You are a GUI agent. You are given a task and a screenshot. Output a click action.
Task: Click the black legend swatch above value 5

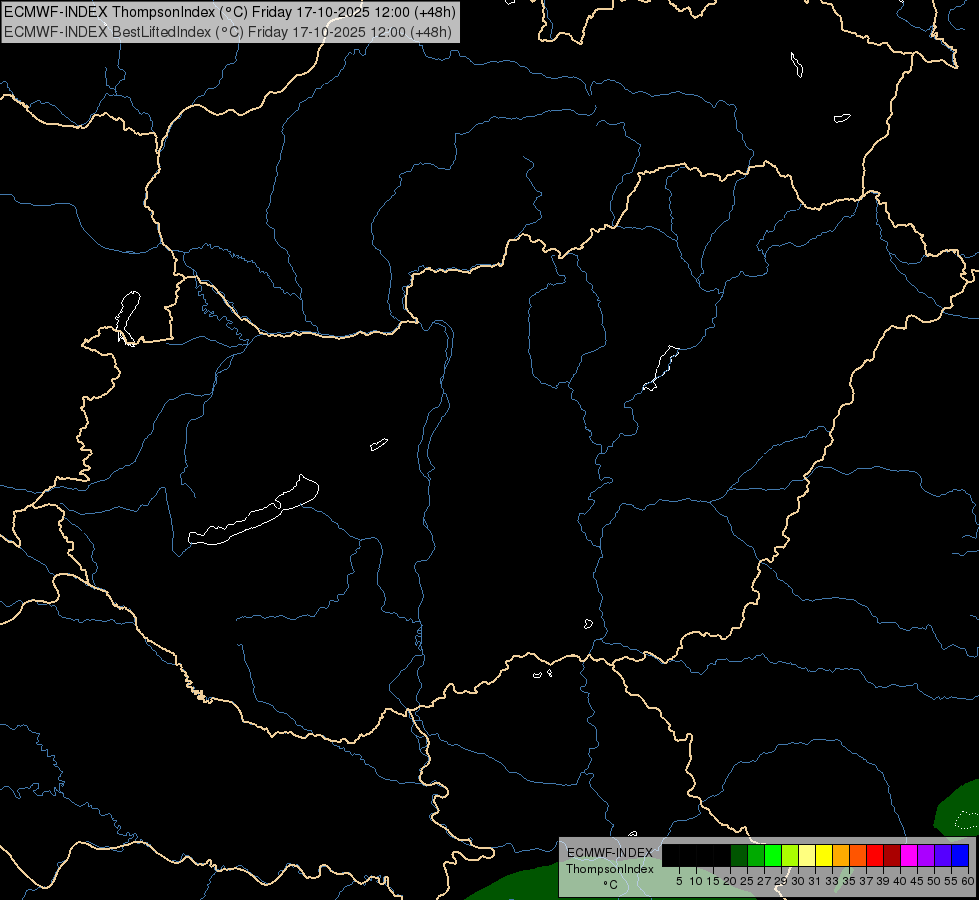pos(679,855)
